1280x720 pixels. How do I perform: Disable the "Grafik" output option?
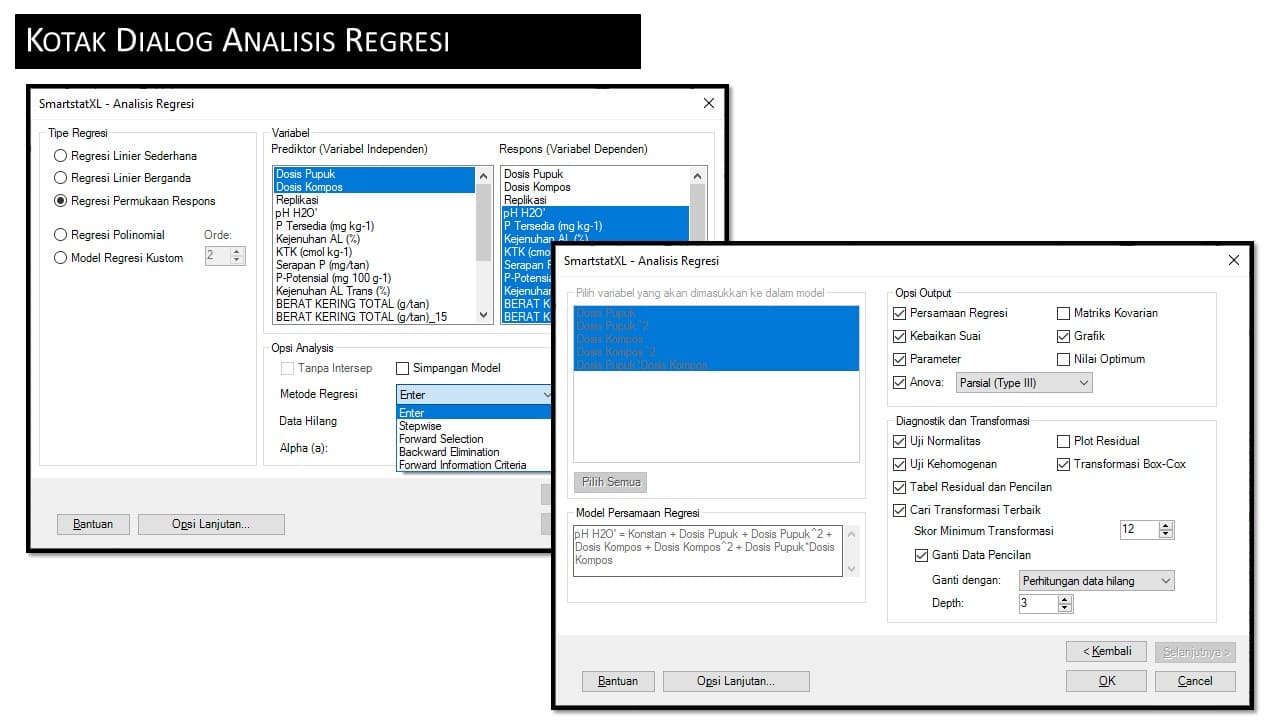[1063, 336]
